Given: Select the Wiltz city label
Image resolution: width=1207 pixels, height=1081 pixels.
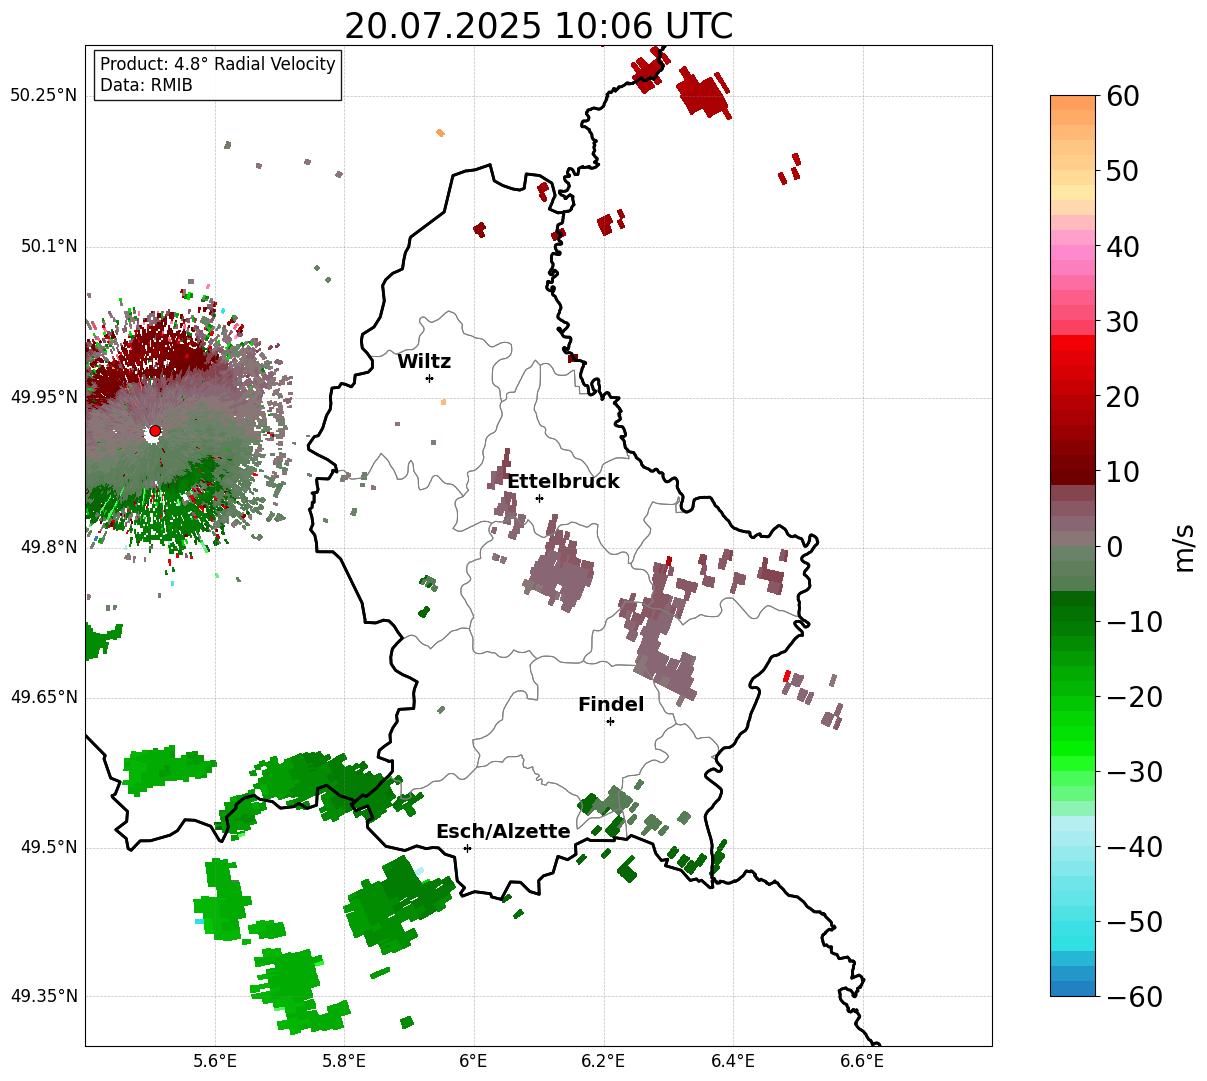Looking at the screenshot, I should (424, 362).
